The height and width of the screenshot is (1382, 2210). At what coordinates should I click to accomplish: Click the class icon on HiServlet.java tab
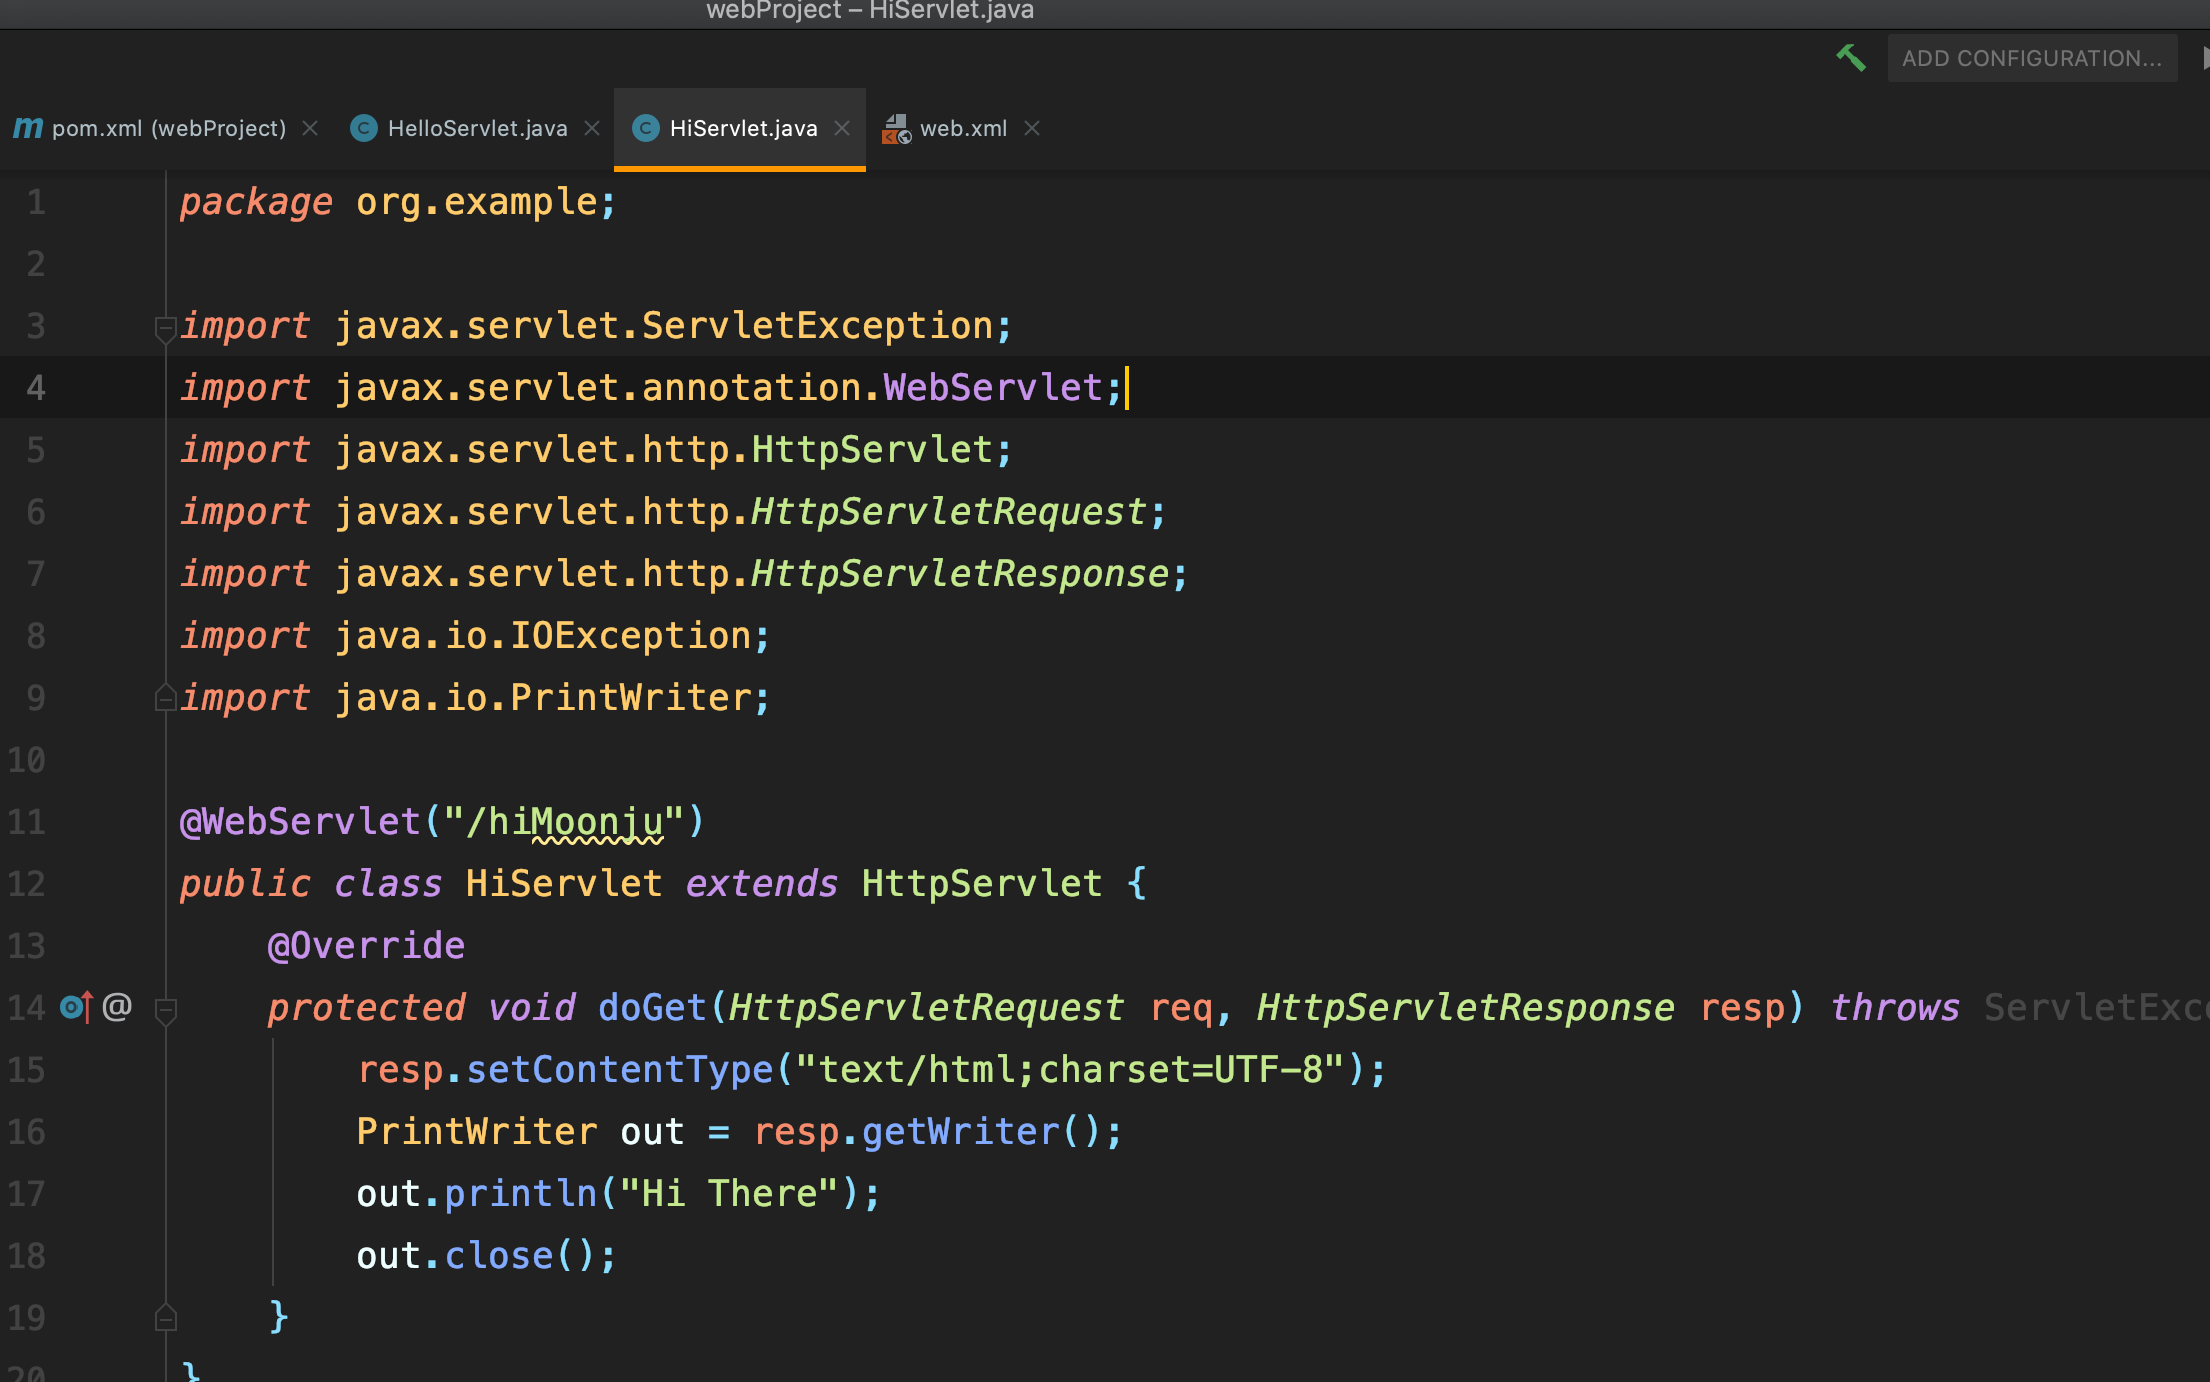click(646, 128)
